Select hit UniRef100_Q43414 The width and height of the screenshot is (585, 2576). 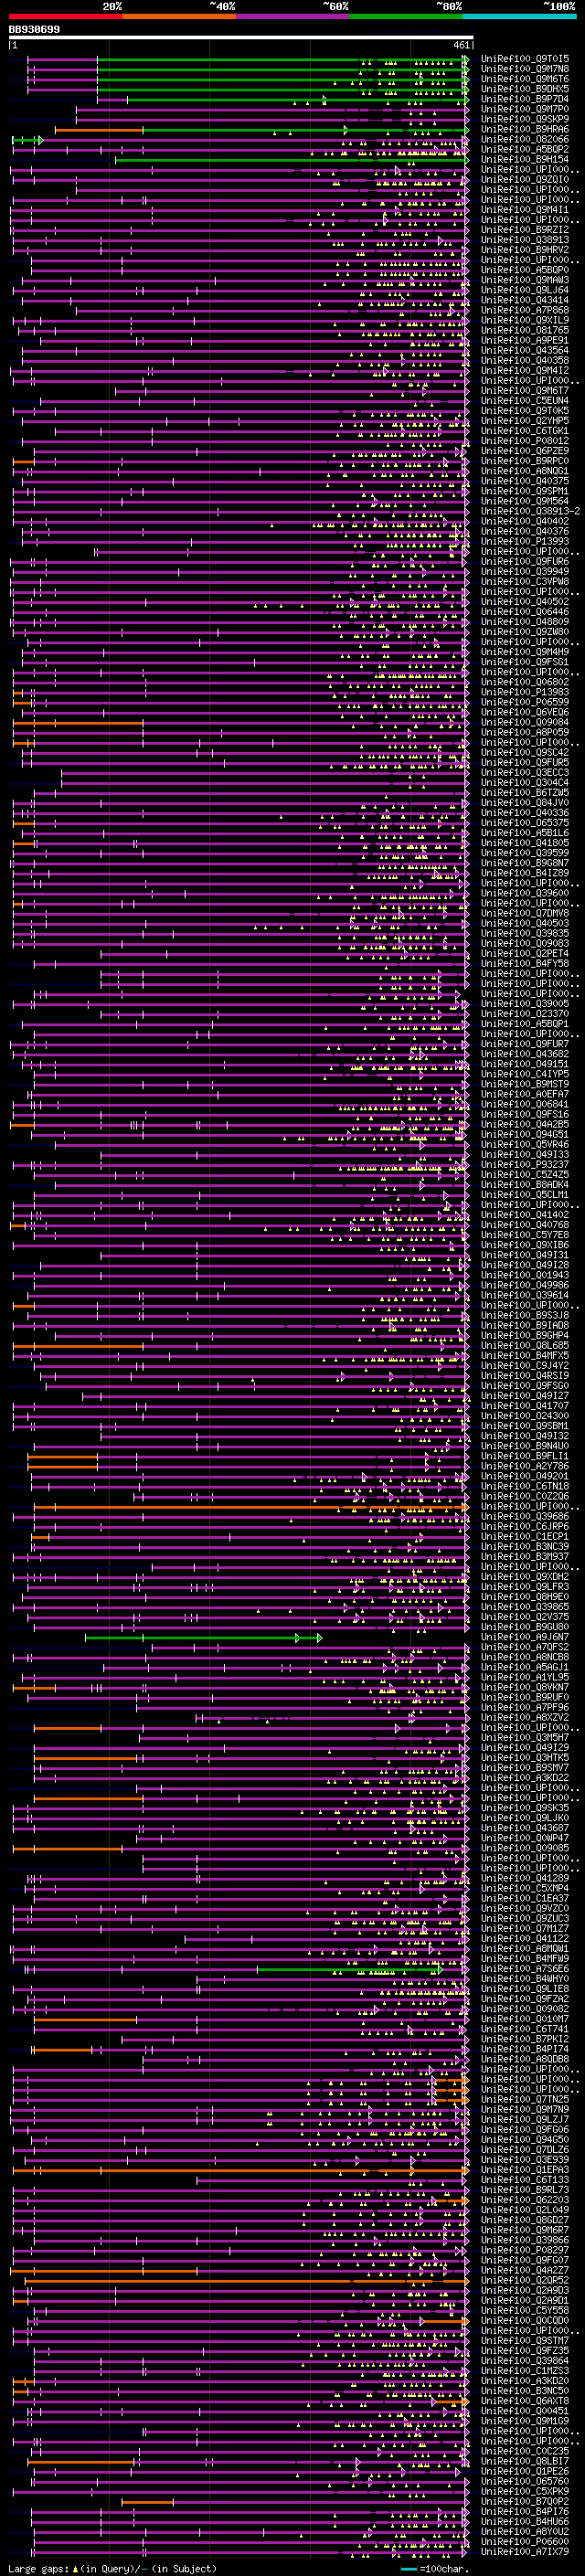click(525, 300)
